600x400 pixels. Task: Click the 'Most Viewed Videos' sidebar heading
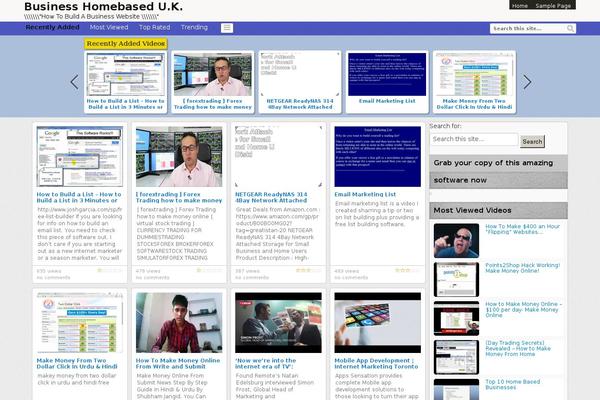pyautogui.click(x=498, y=211)
